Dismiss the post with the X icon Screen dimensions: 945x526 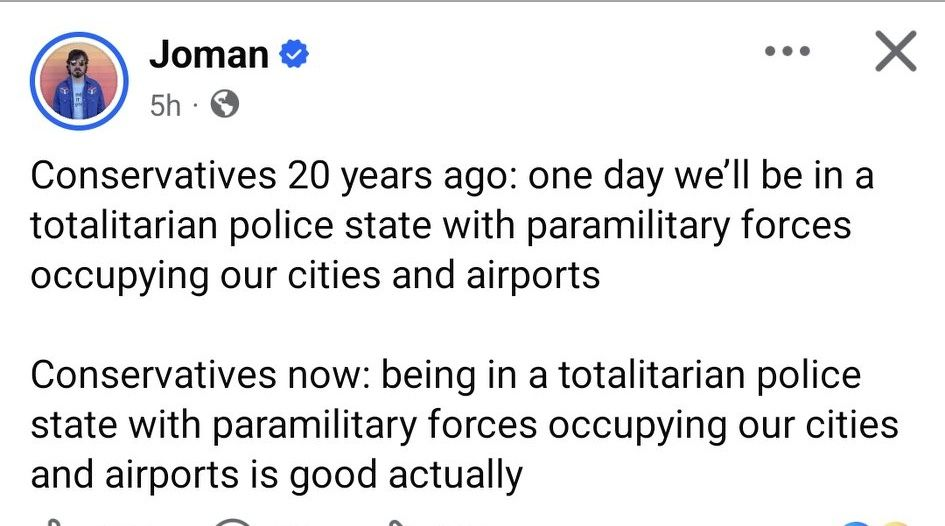895,52
